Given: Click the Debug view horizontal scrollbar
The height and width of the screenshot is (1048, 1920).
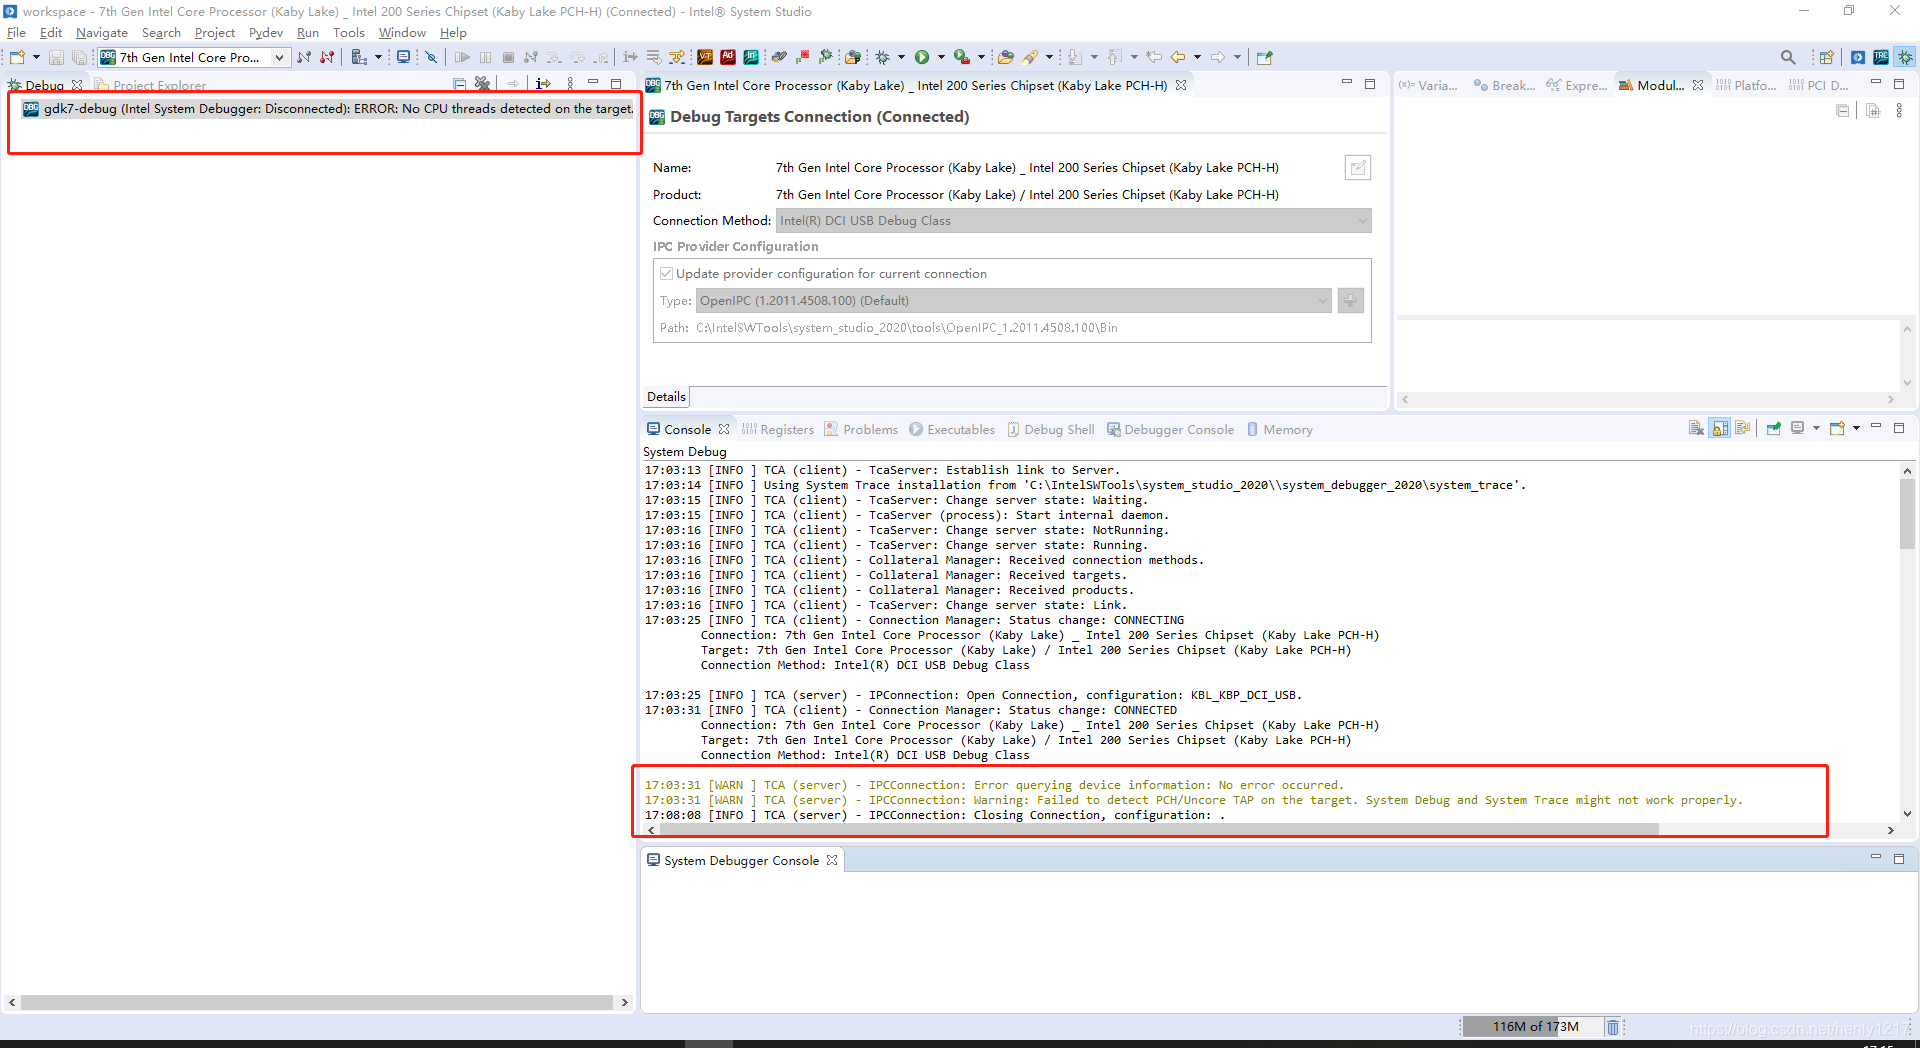Looking at the screenshot, I should point(318,1002).
